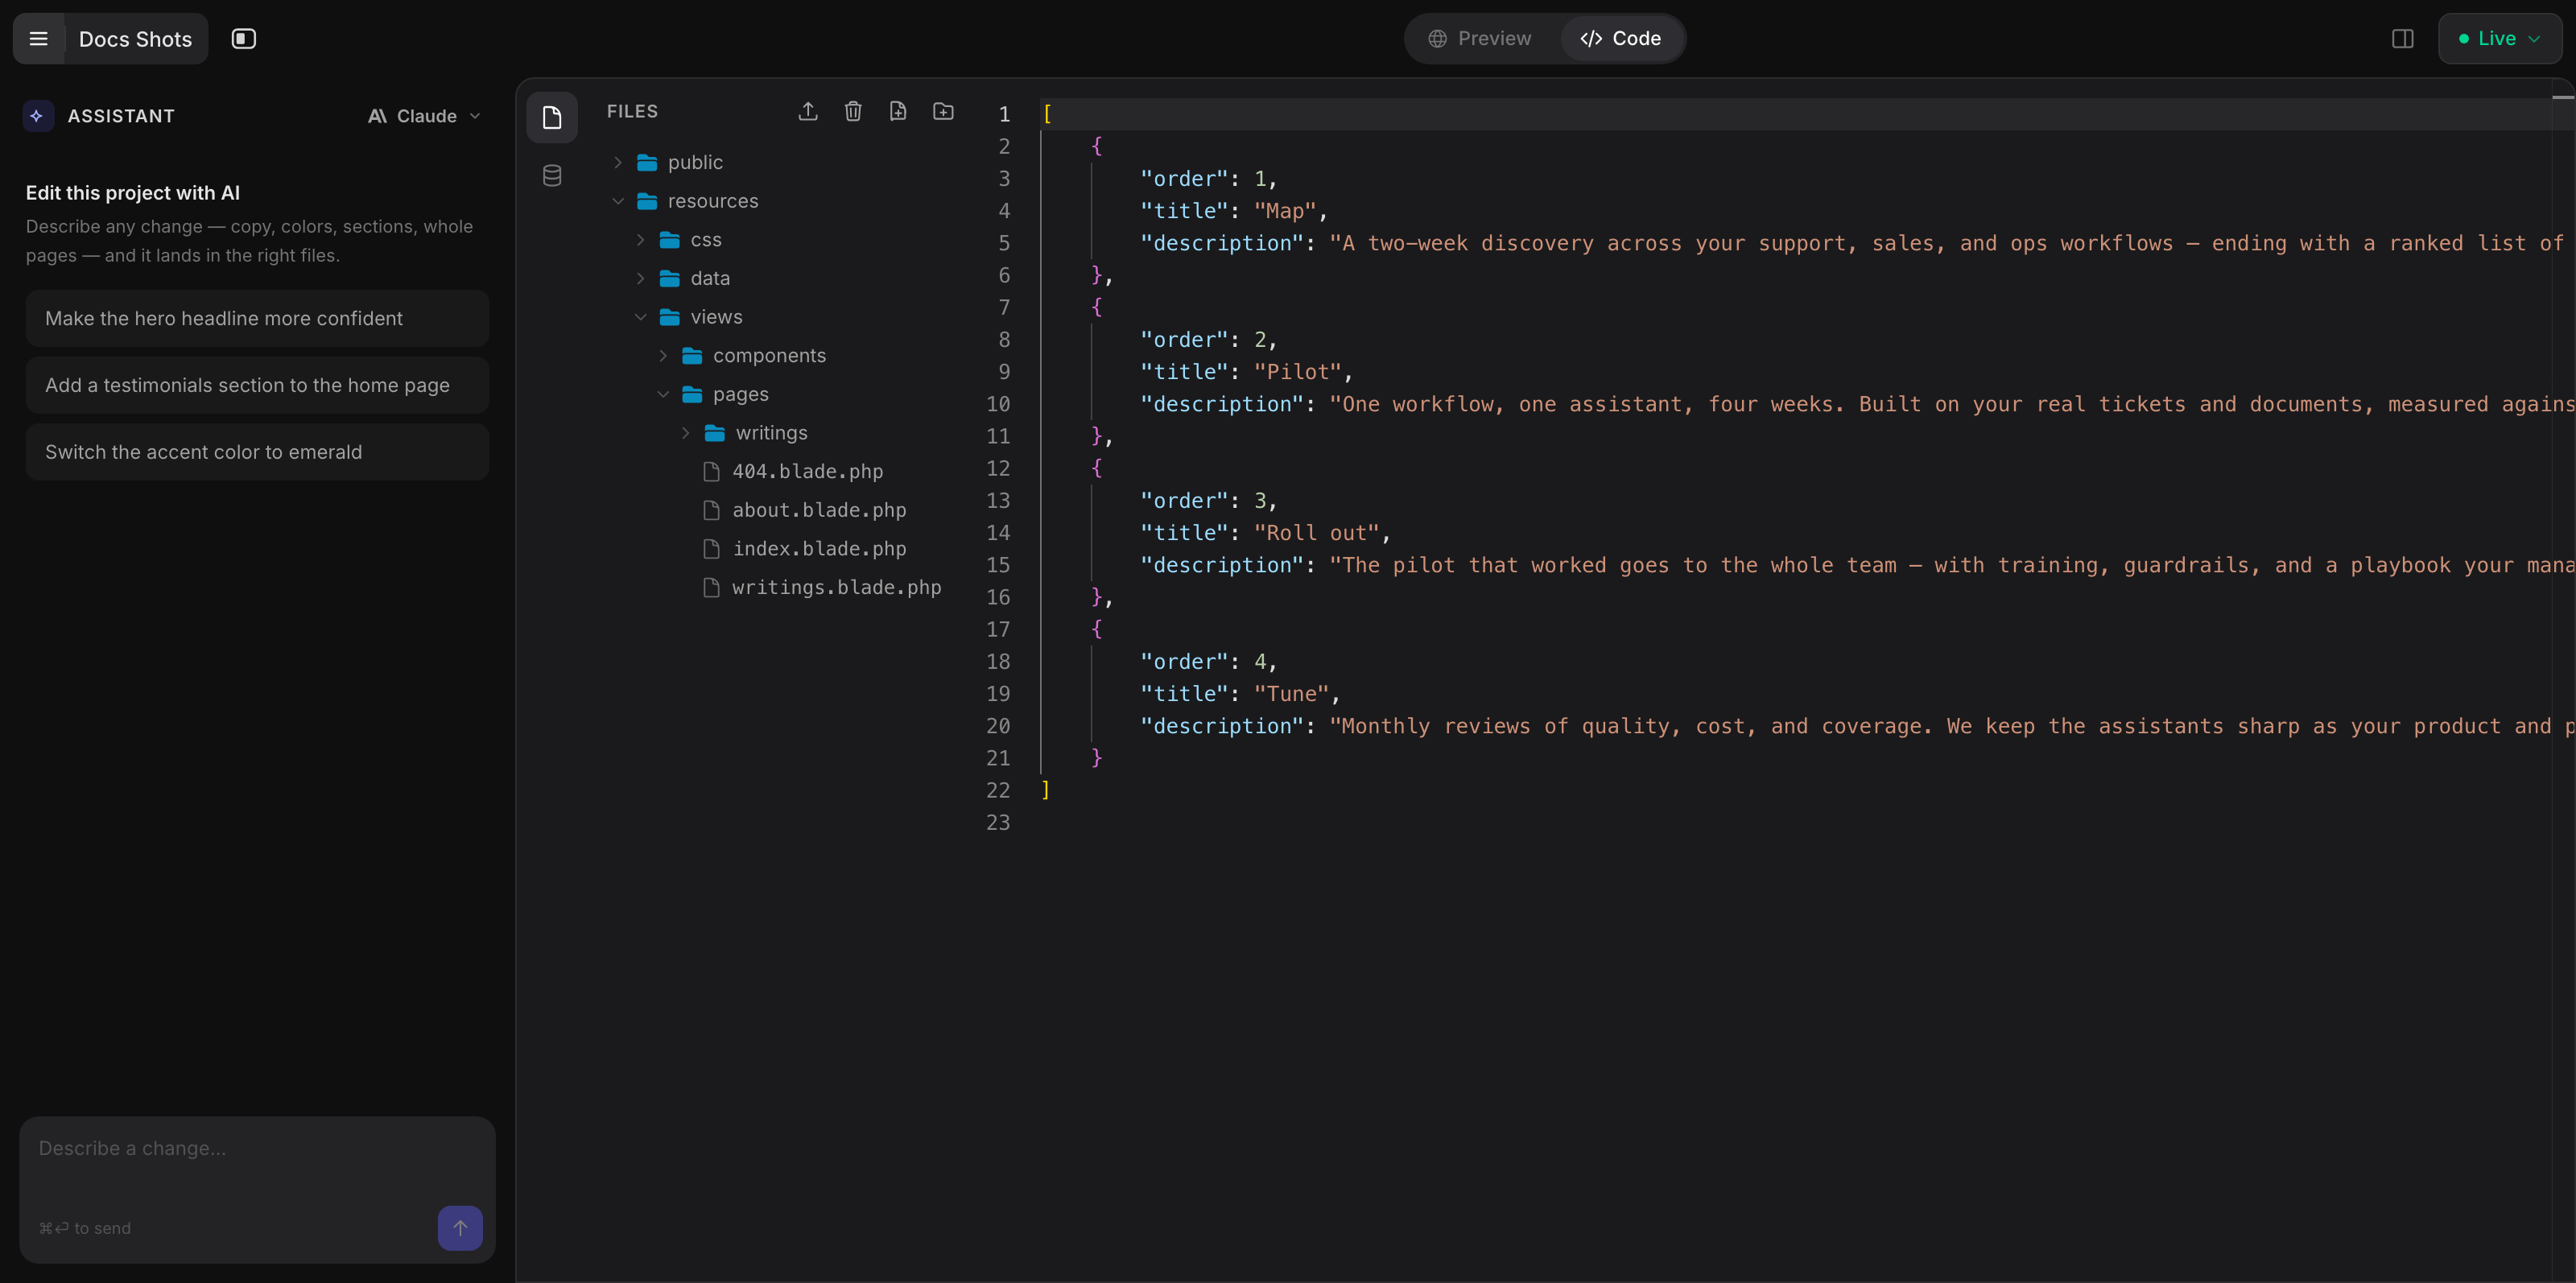Viewport: 2576px width, 1283px height.
Task: Click the Assistant sparkle icon
Action: click(38, 116)
